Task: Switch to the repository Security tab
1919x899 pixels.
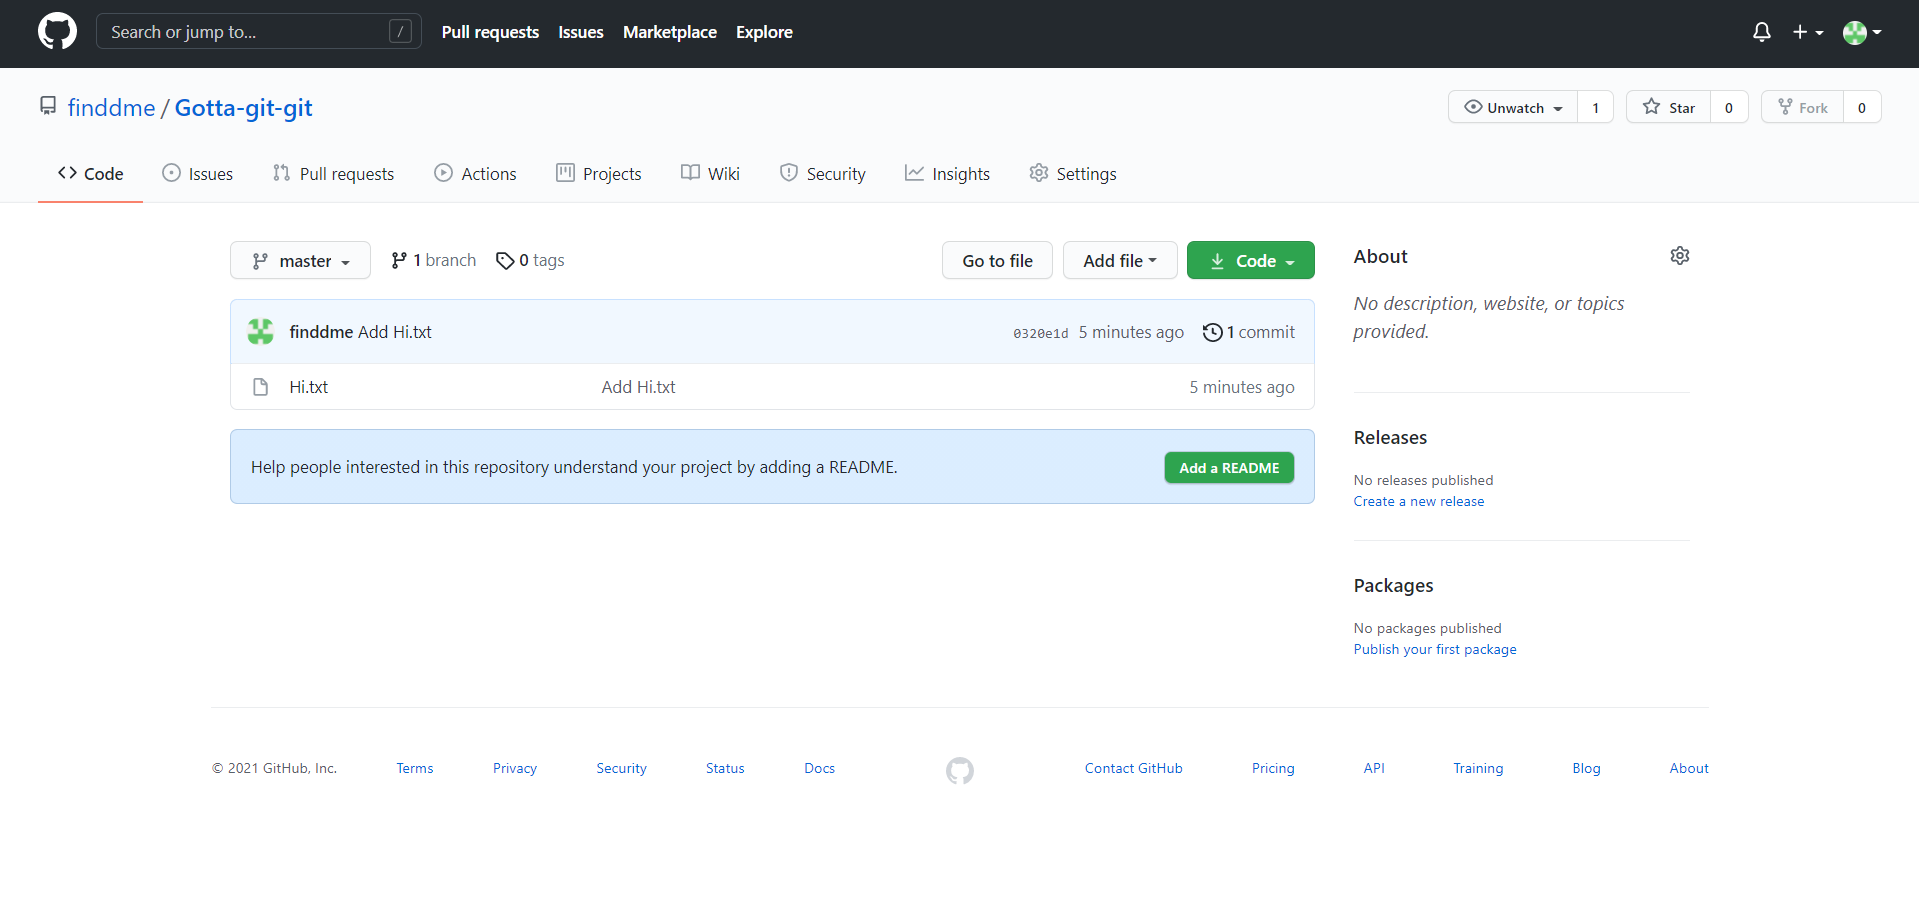Action: coord(822,174)
